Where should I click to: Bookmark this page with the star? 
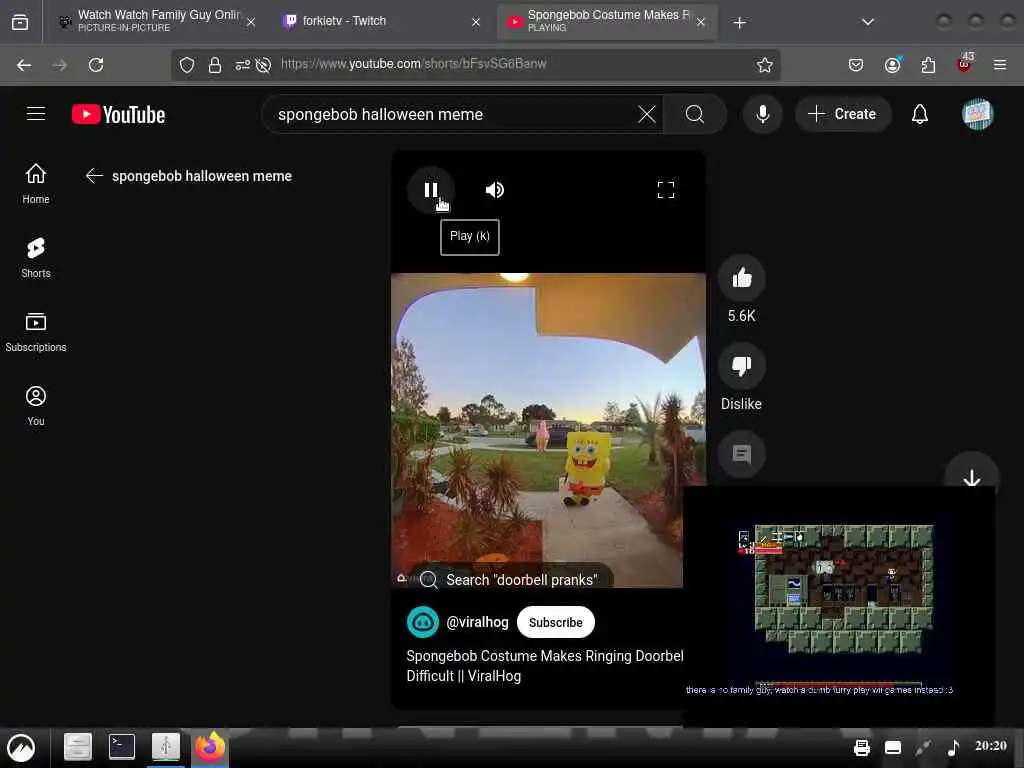[x=765, y=65]
